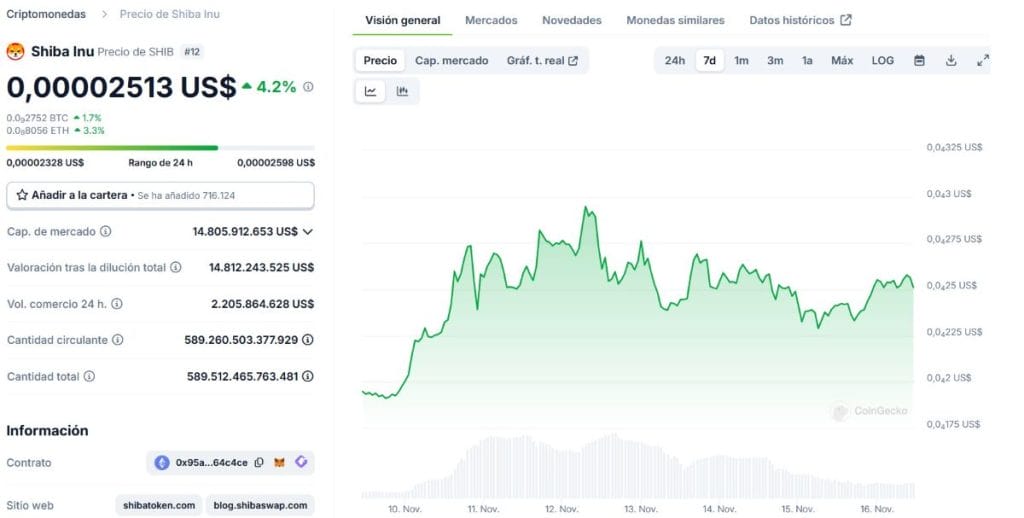Open info icon beside Cantidad circulante label
Image resolution: width=1024 pixels, height=518 pixels.
point(118,340)
